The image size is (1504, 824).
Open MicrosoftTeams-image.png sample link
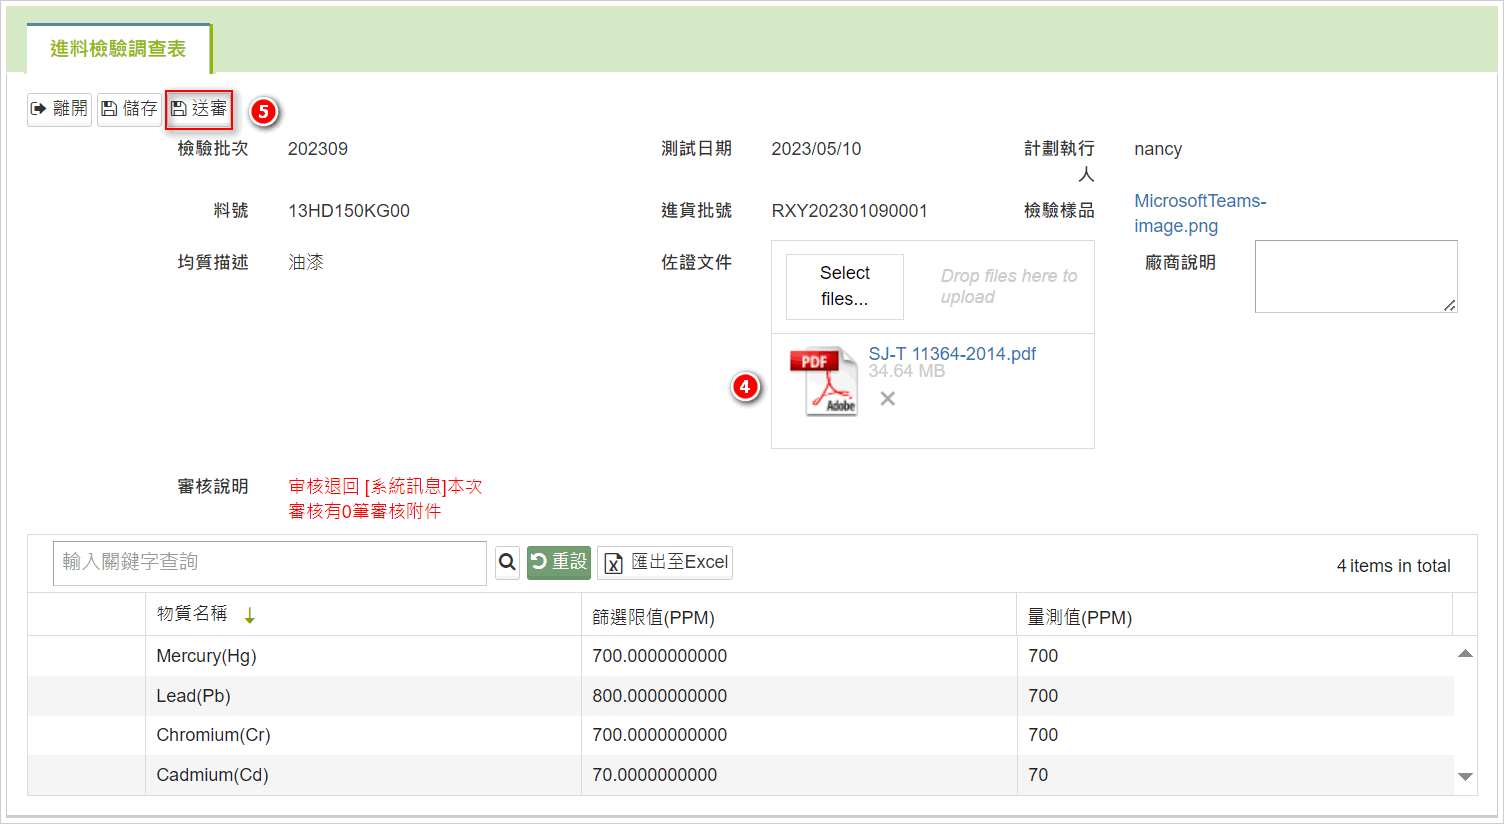[x=1200, y=213]
